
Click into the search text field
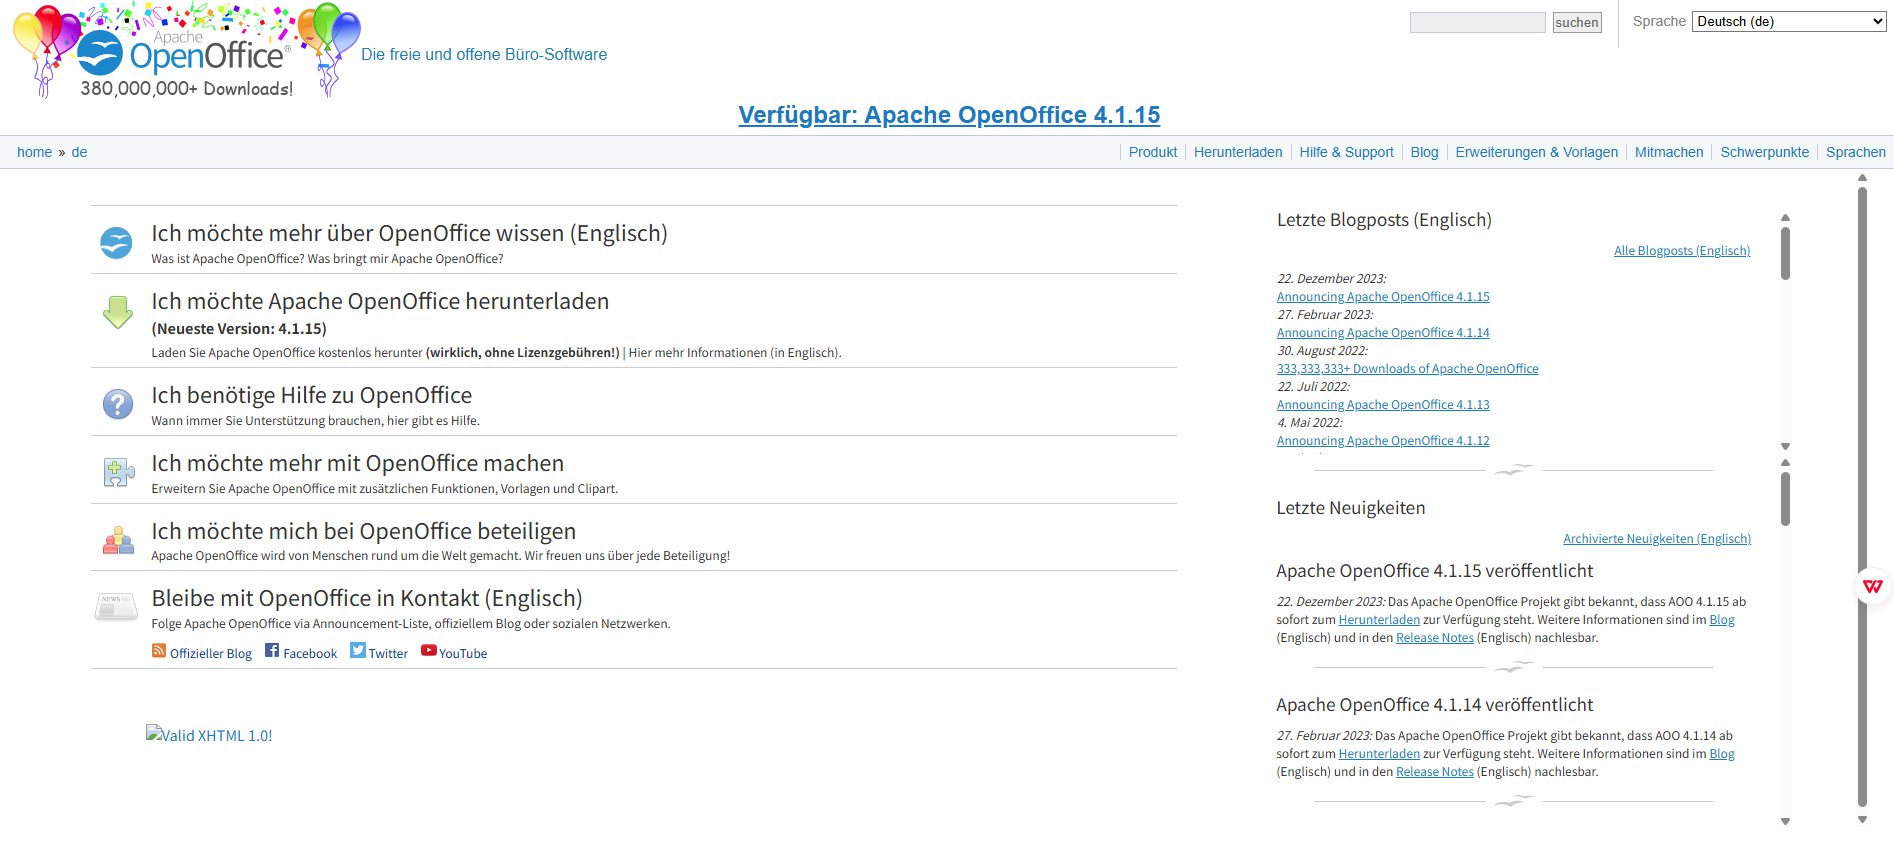1478,23
